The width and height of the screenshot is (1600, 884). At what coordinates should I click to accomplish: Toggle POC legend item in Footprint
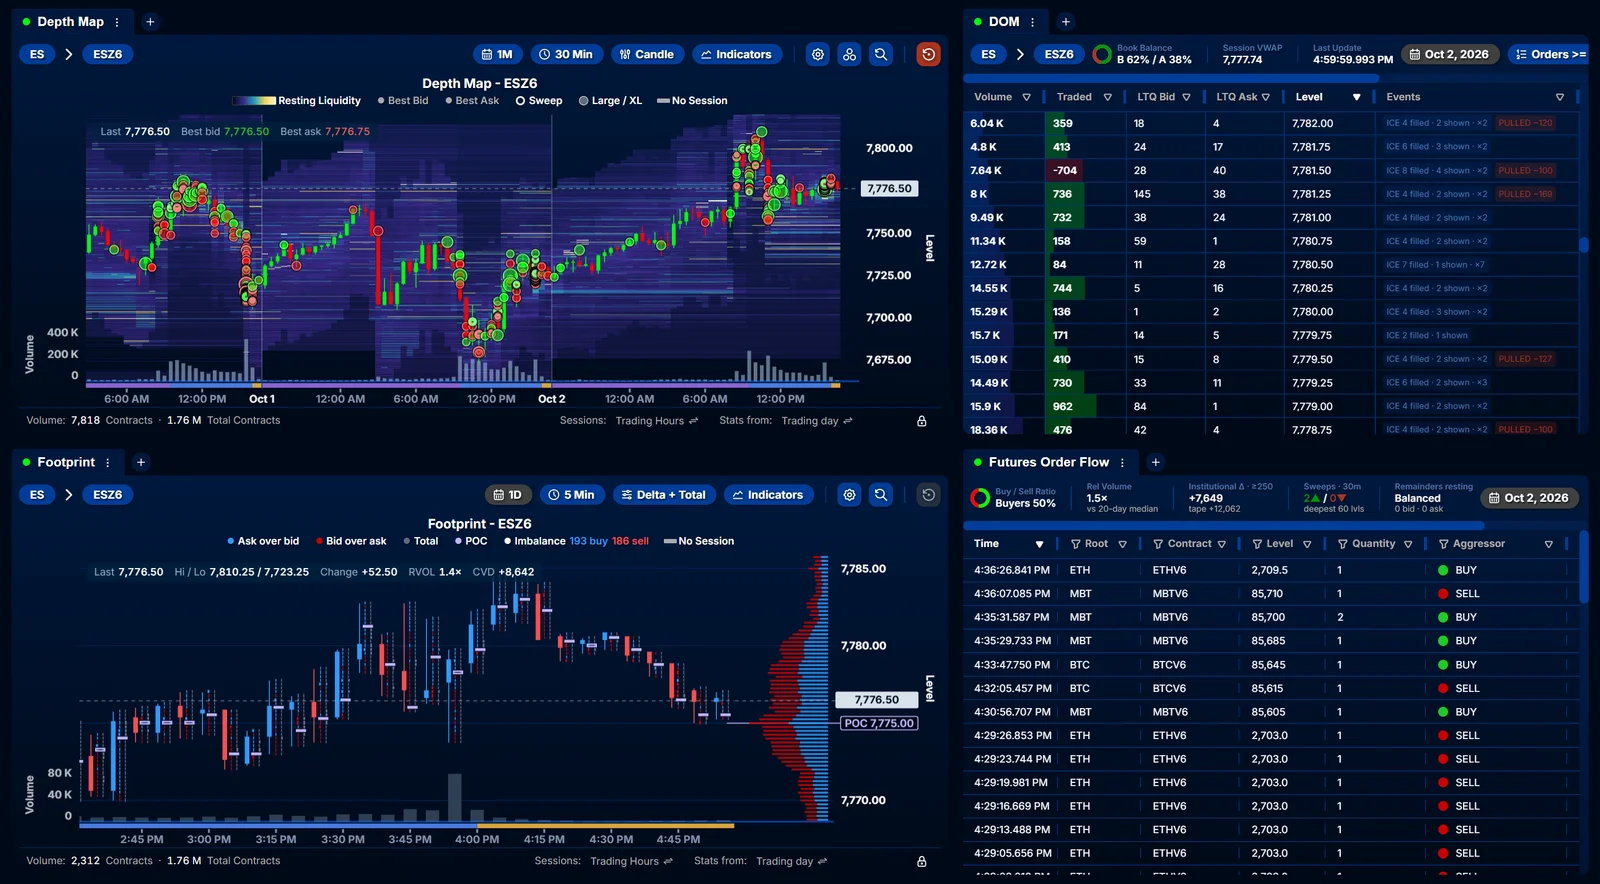tap(471, 541)
